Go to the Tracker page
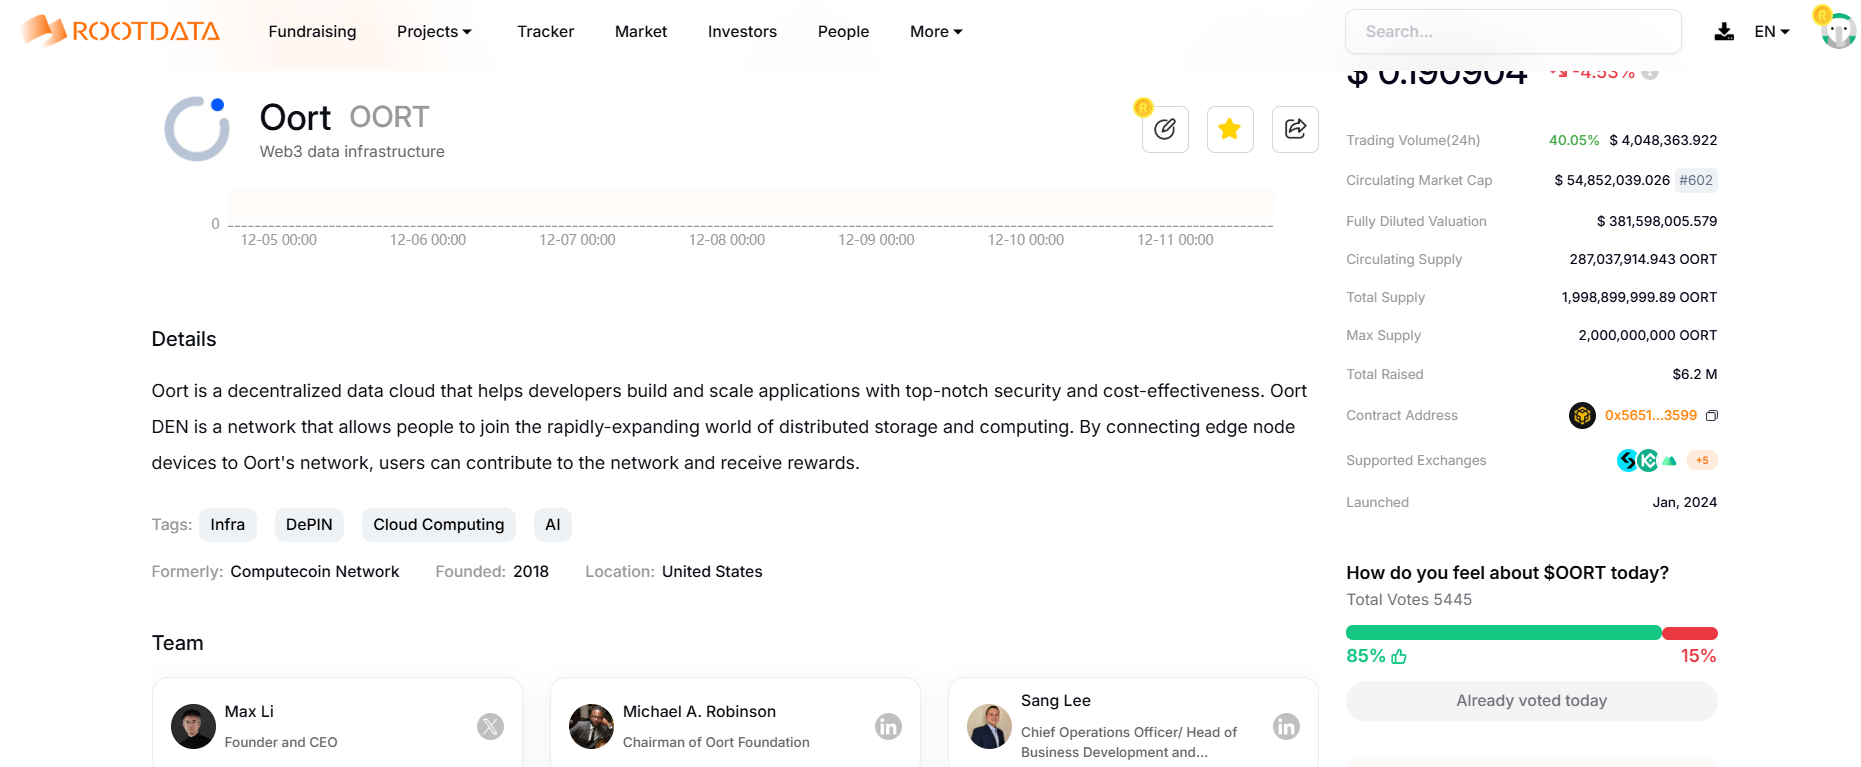The width and height of the screenshot is (1861, 767). tap(545, 31)
